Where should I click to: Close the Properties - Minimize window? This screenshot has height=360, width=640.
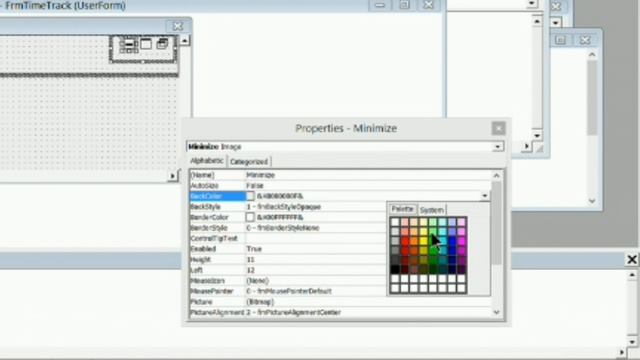[x=498, y=128]
